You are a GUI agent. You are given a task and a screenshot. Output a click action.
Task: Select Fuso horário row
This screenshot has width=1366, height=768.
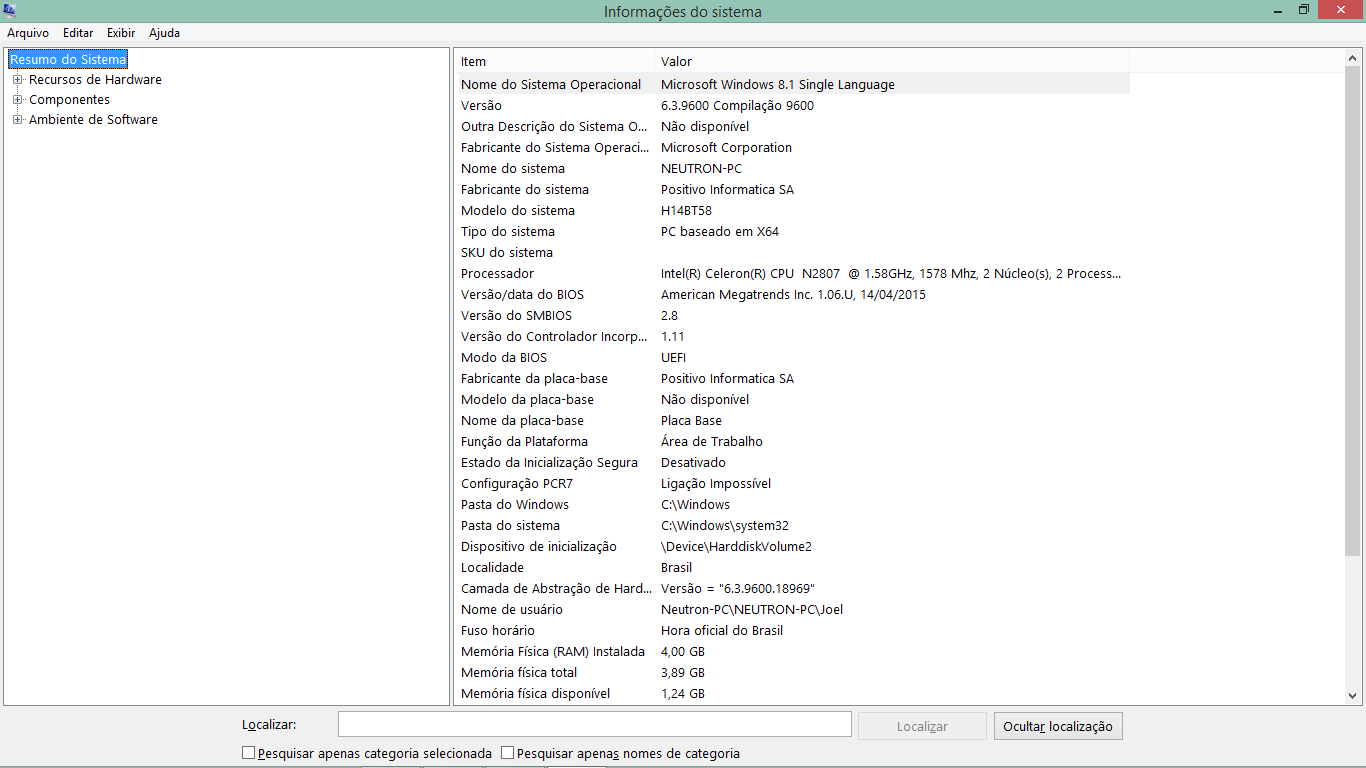(x=793, y=631)
